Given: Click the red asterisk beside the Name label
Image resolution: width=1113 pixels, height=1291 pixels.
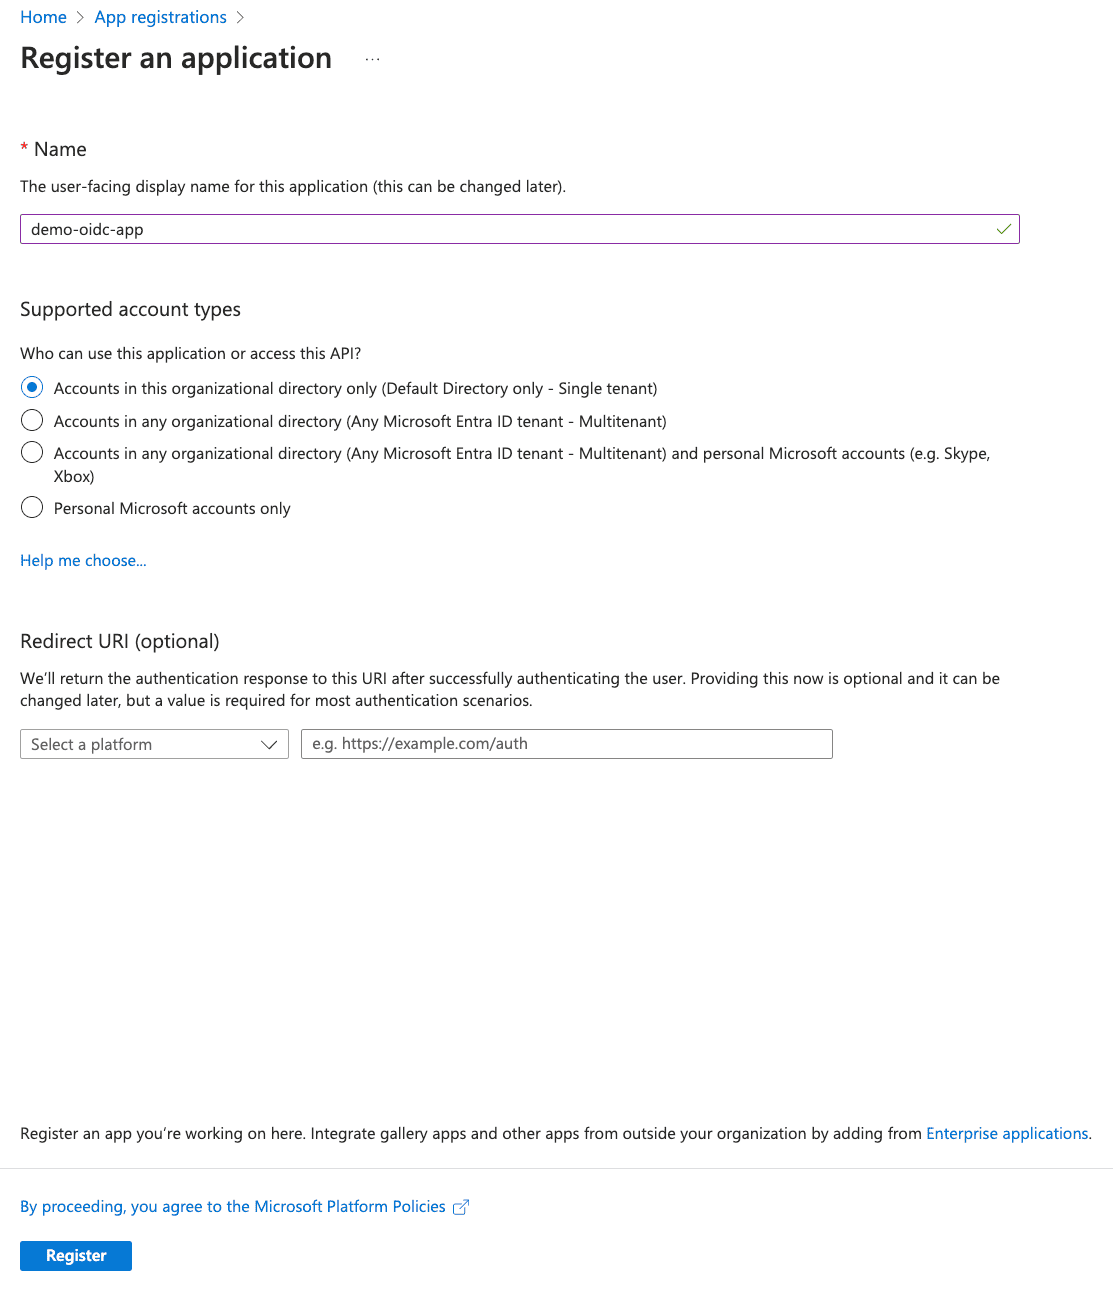Looking at the screenshot, I should [24, 148].
